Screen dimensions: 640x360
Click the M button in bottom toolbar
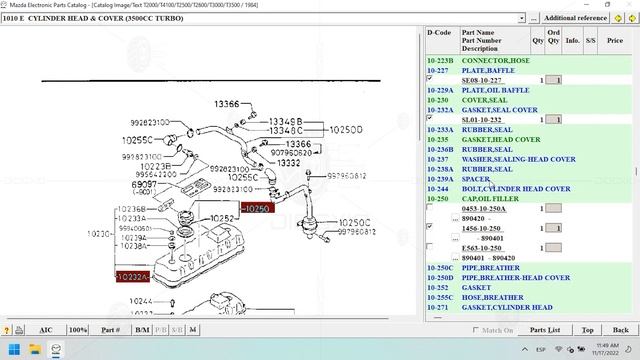coord(193,330)
